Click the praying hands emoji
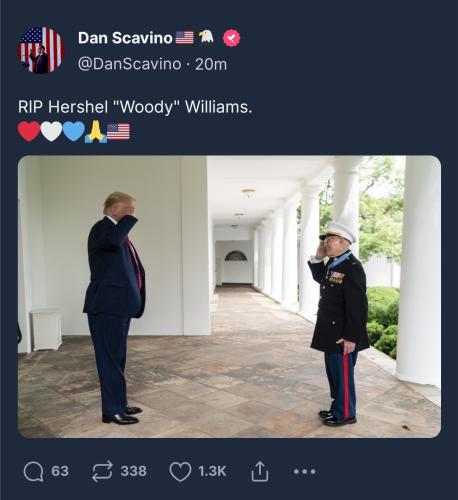Screen dimensions: 458x500 pos(96,131)
